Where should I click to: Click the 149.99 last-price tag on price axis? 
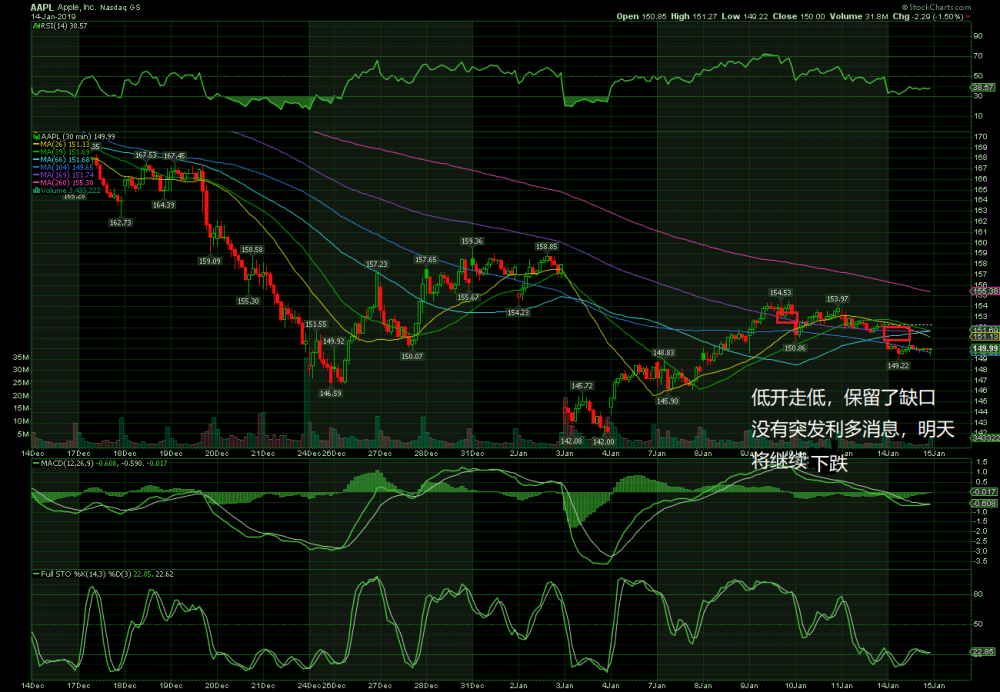pos(985,348)
